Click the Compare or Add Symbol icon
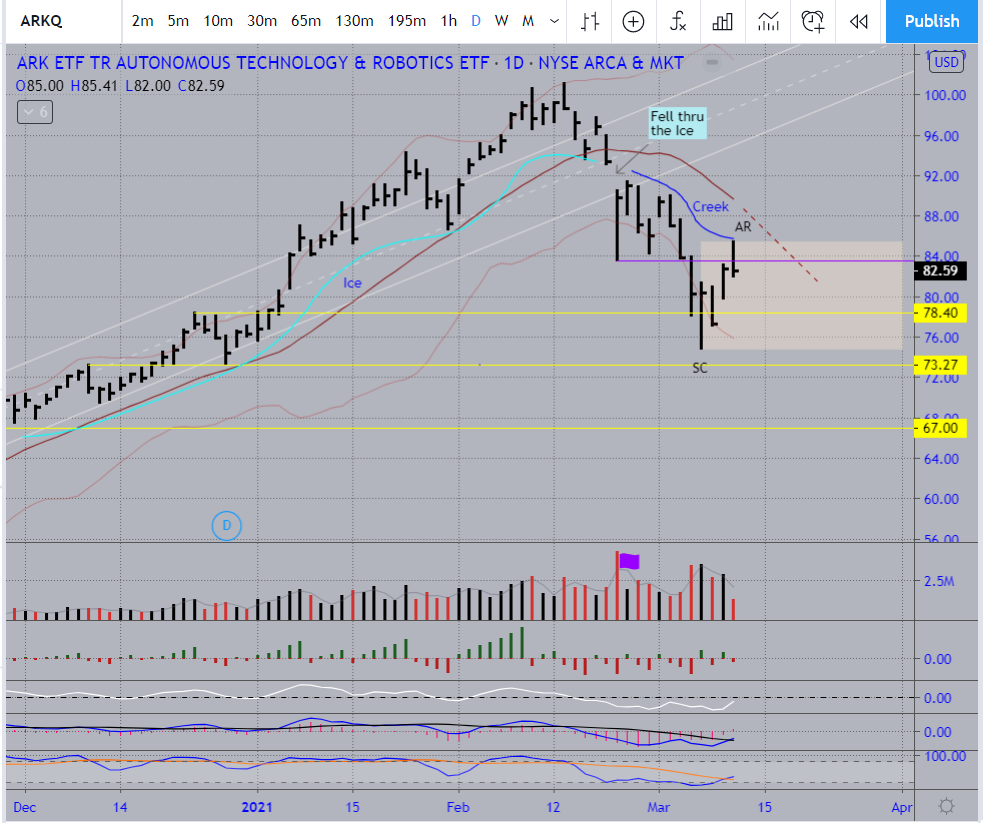The height and width of the screenshot is (823, 983). 633,21
